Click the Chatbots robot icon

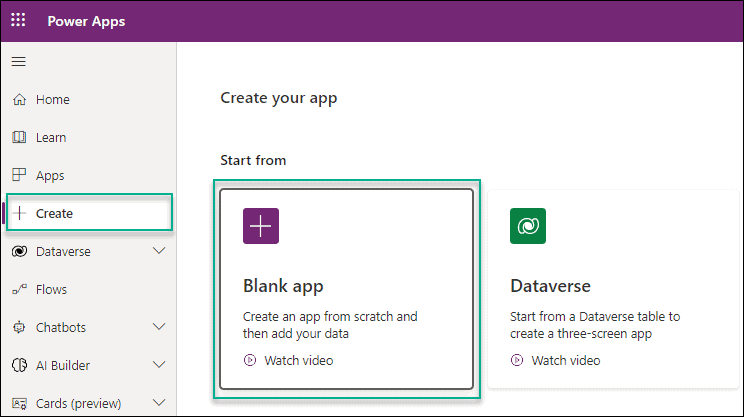click(x=19, y=327)
